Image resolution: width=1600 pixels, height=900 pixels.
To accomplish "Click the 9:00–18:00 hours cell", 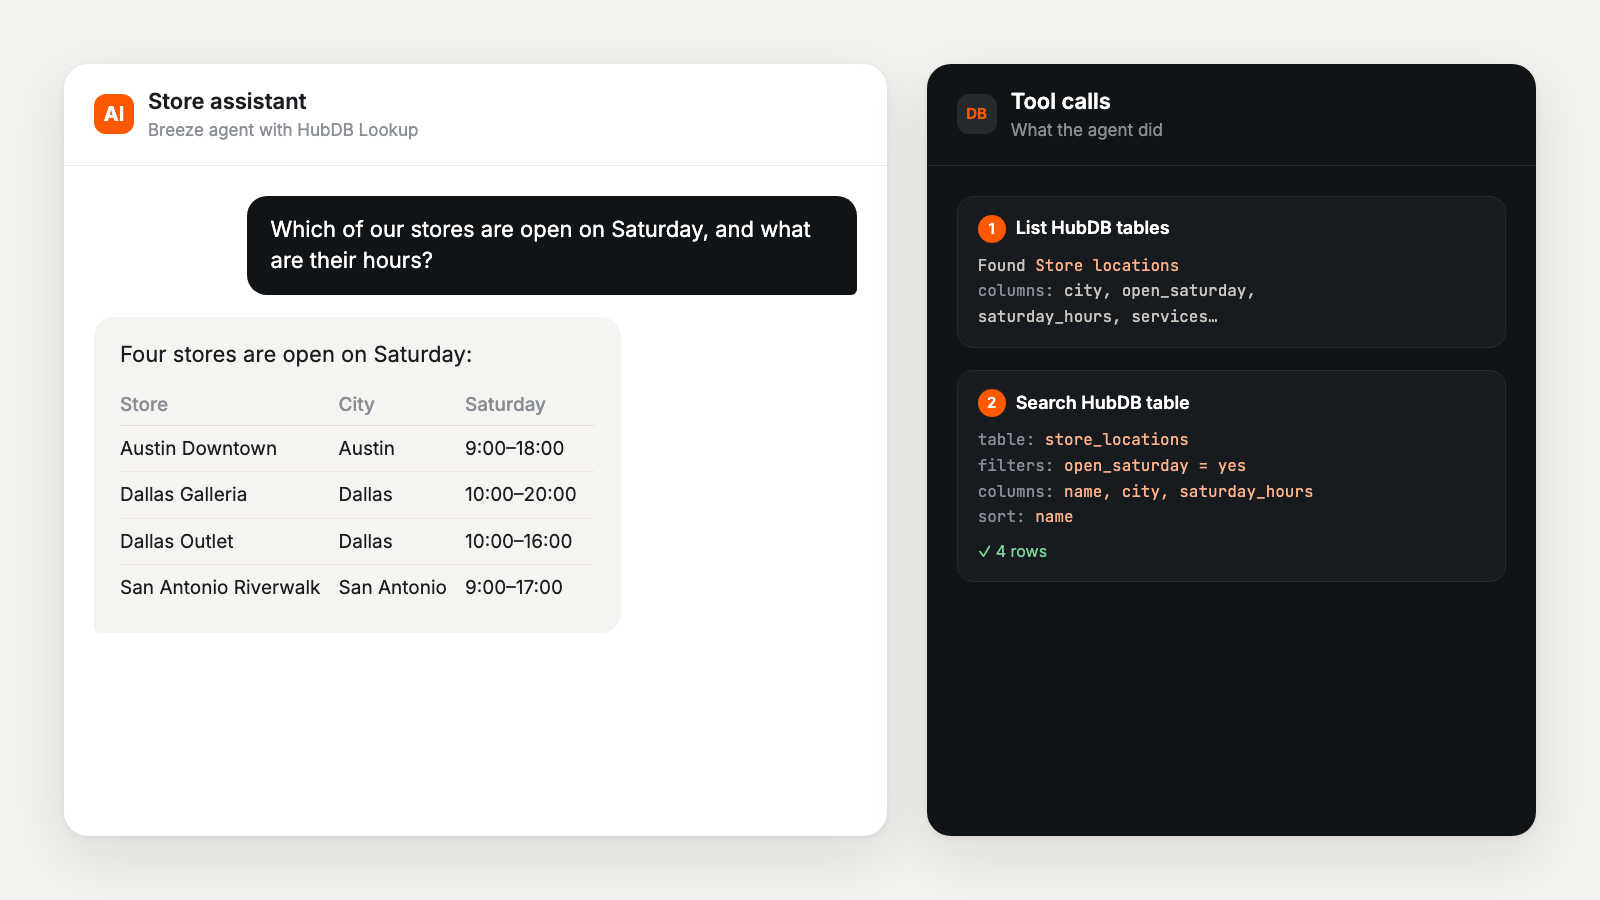I will 514,448.
